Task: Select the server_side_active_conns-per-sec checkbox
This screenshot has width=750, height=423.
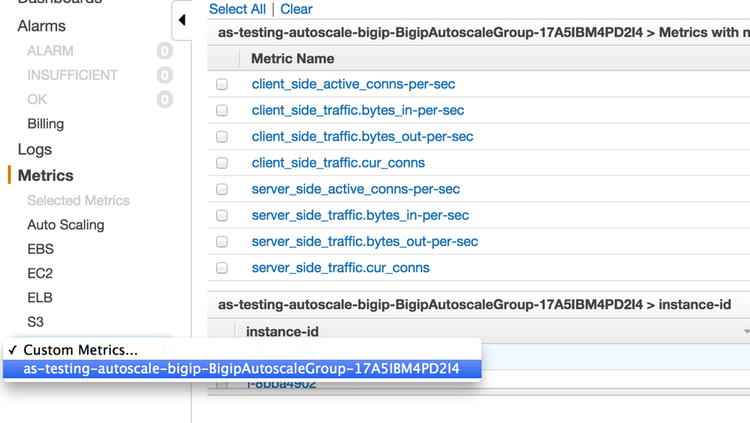Action: click(x=222, y=189)
